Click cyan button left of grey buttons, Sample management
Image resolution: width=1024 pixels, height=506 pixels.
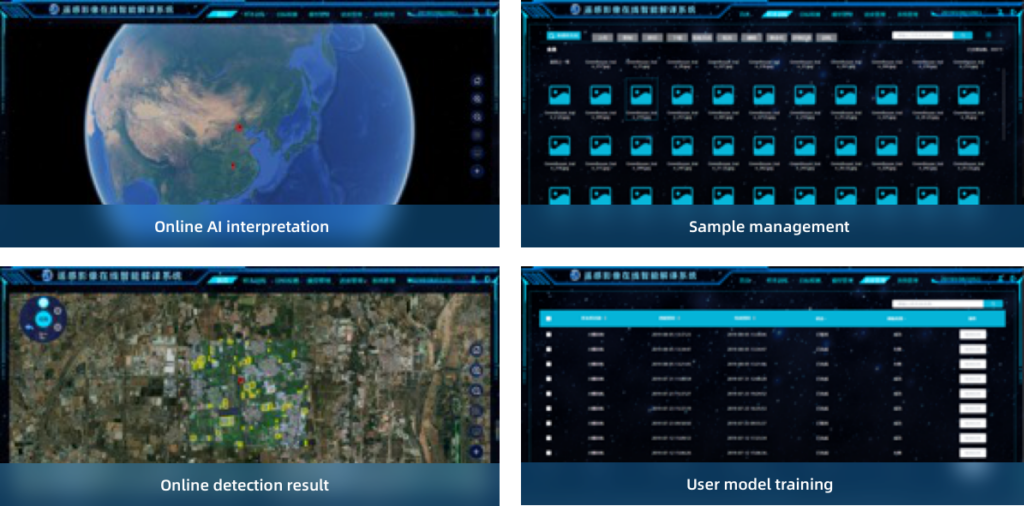tap(565, 36)
